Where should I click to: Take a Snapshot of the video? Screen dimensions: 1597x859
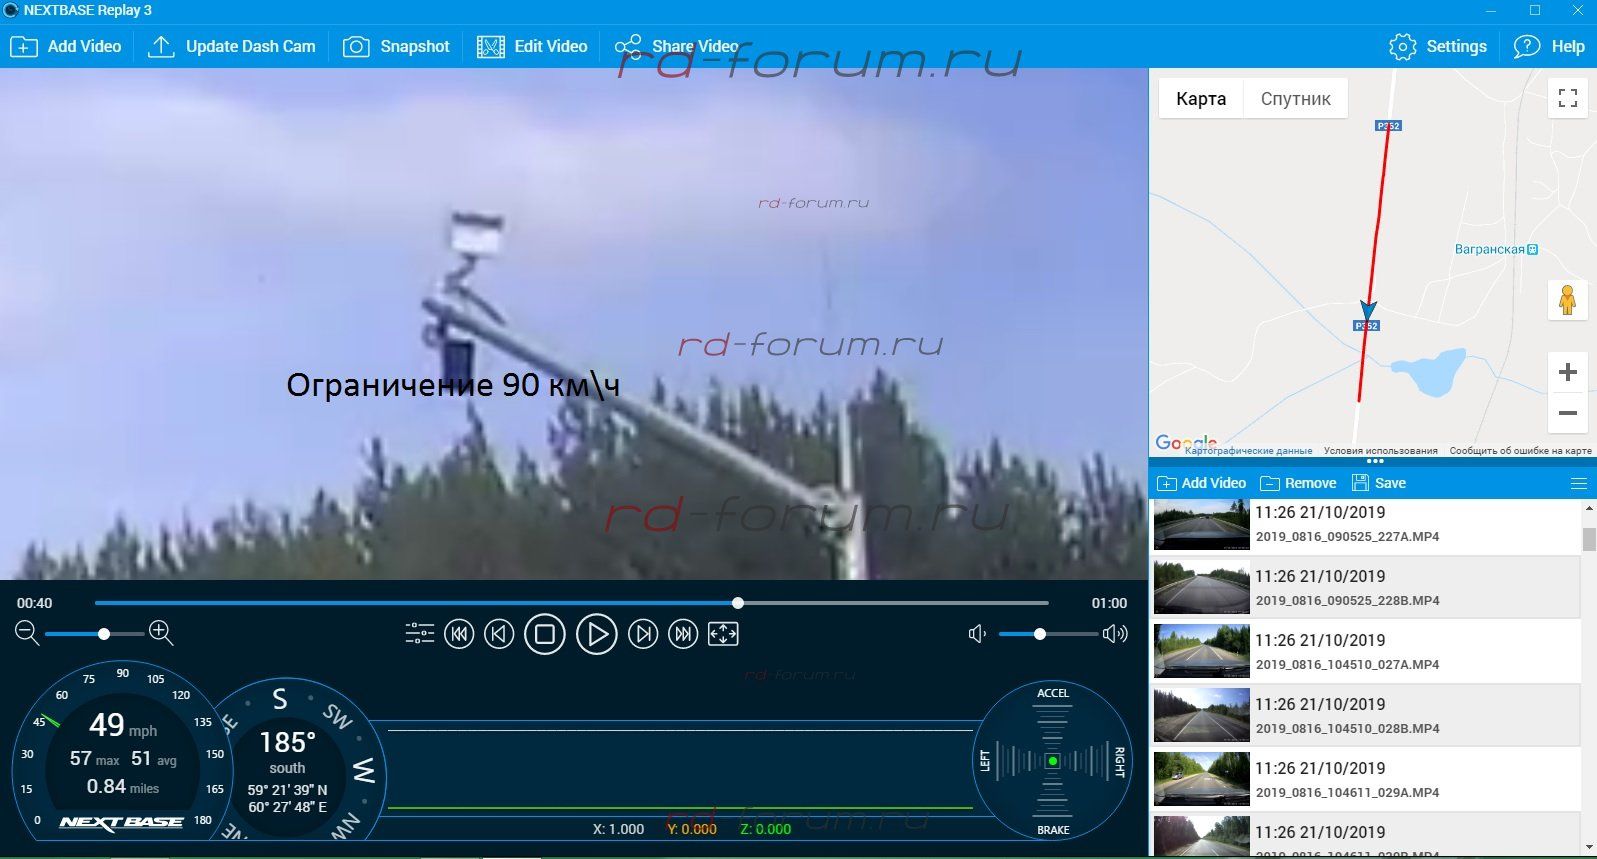coord(397,46)
